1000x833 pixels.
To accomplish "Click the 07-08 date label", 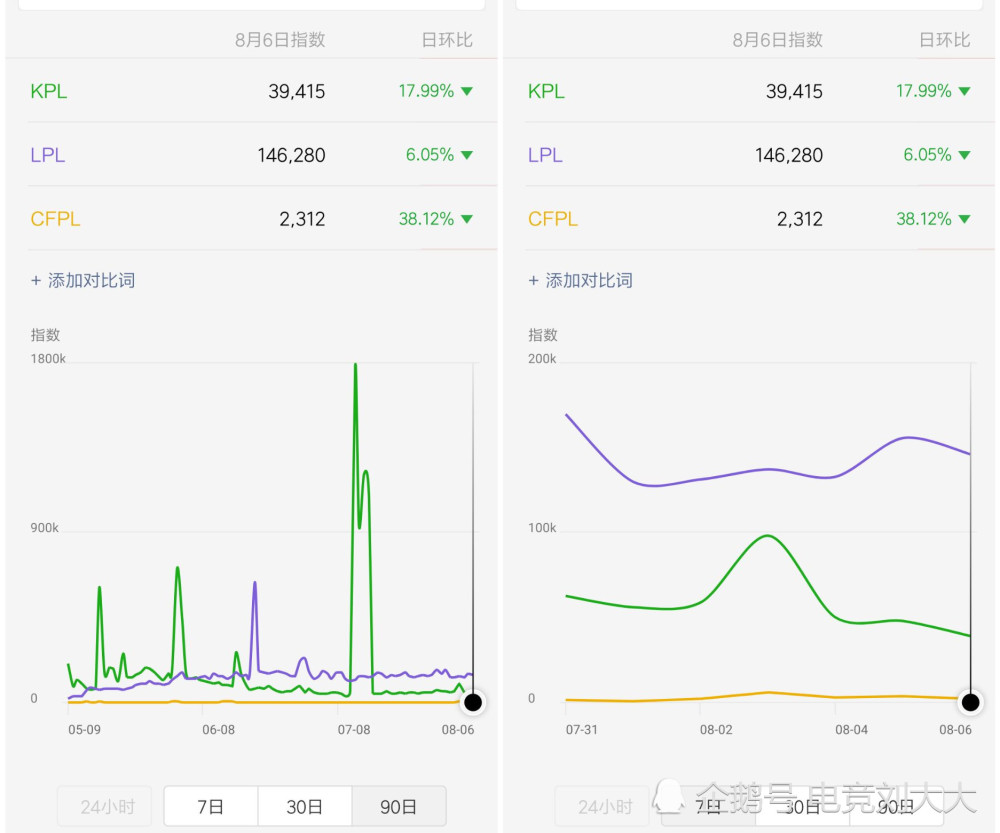I will [354, 730].
